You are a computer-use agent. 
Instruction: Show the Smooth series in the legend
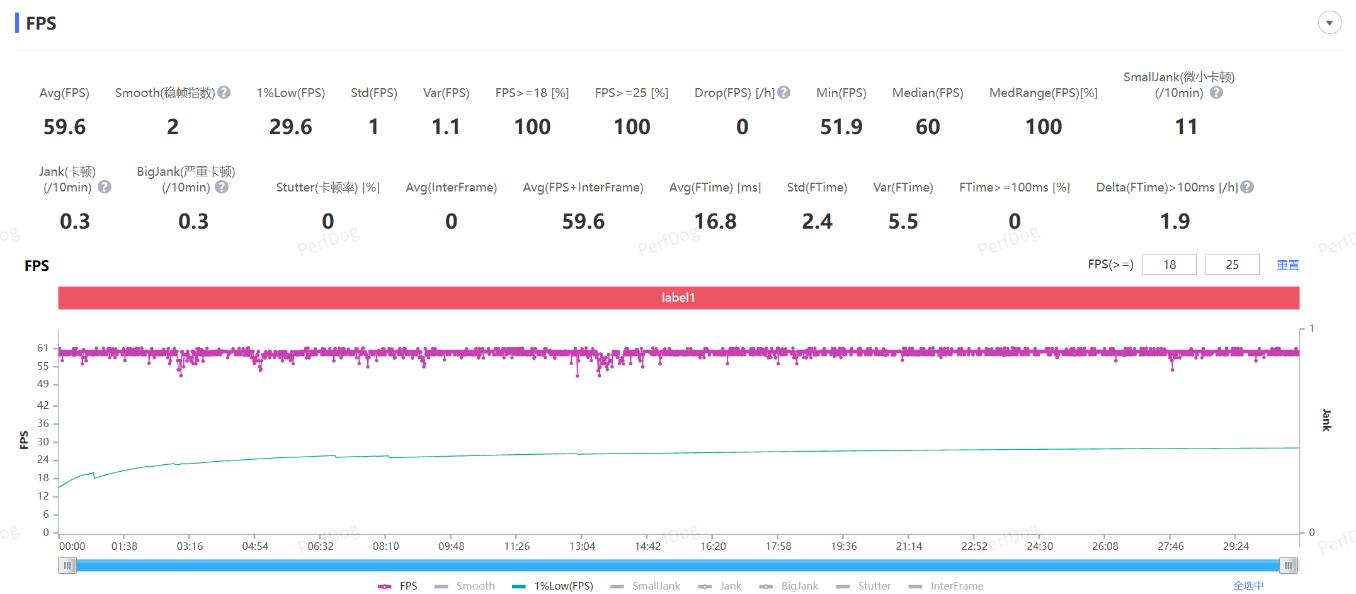[465, 586]
